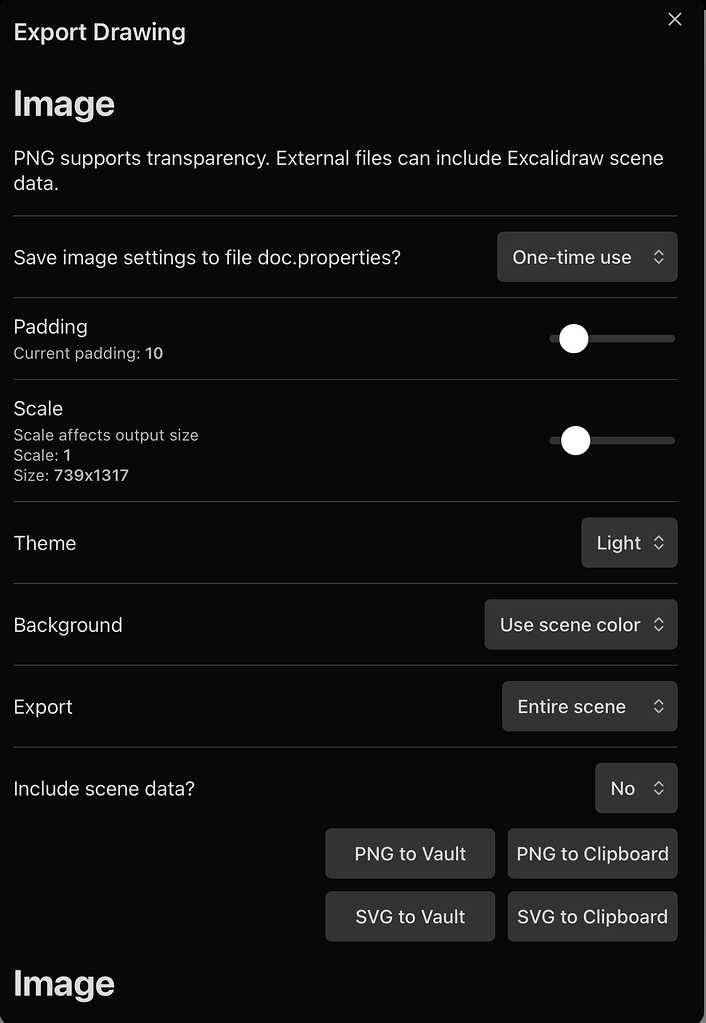Copy the drawing as PNG to Clipboard
This screenshot has width=706, height=1023.
[592, 853]
